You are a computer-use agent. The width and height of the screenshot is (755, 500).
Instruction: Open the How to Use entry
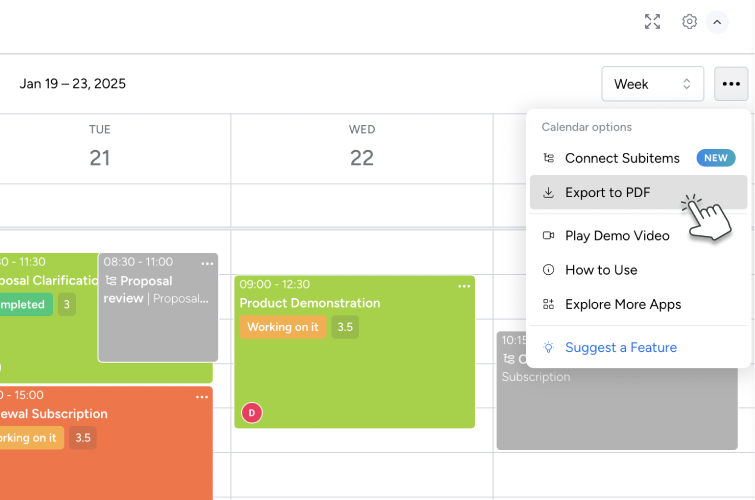click(x=601, y=270)
